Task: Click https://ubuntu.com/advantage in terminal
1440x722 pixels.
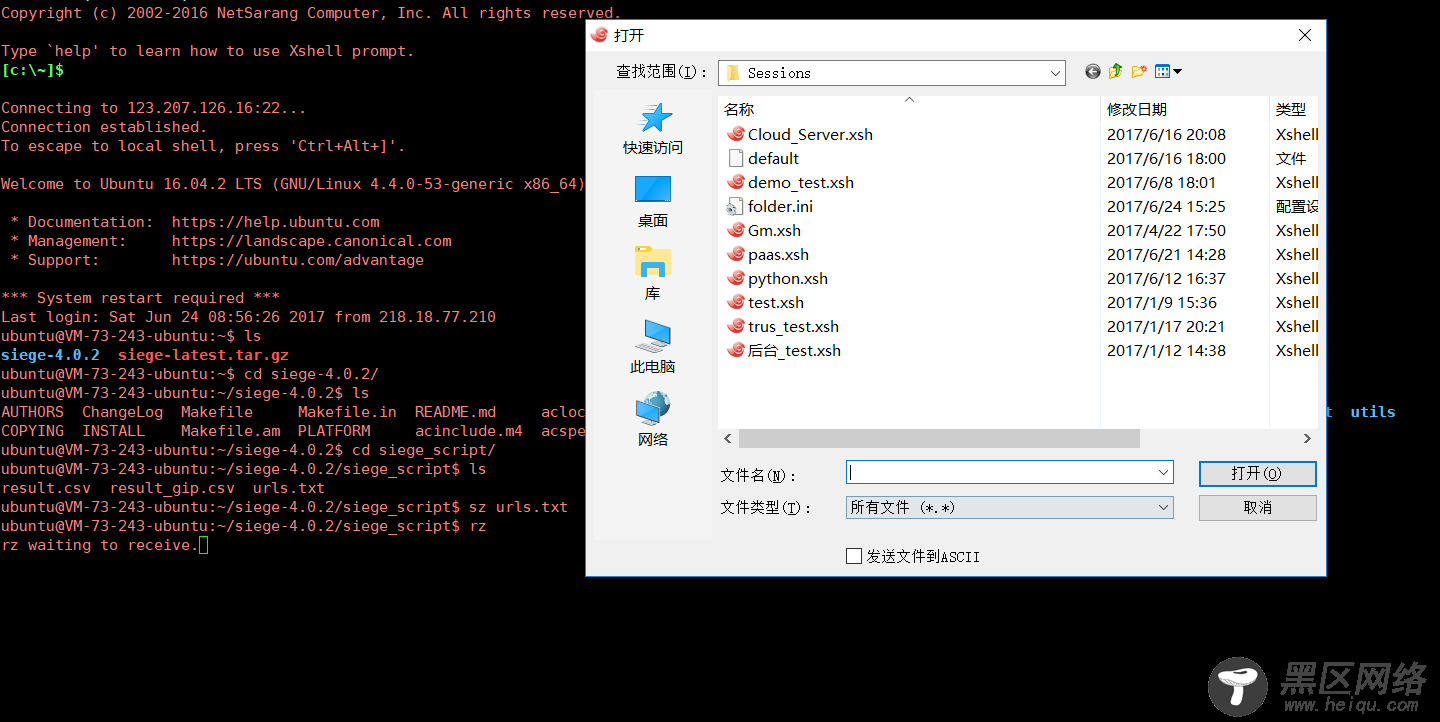Action: [x=297, y=260]
